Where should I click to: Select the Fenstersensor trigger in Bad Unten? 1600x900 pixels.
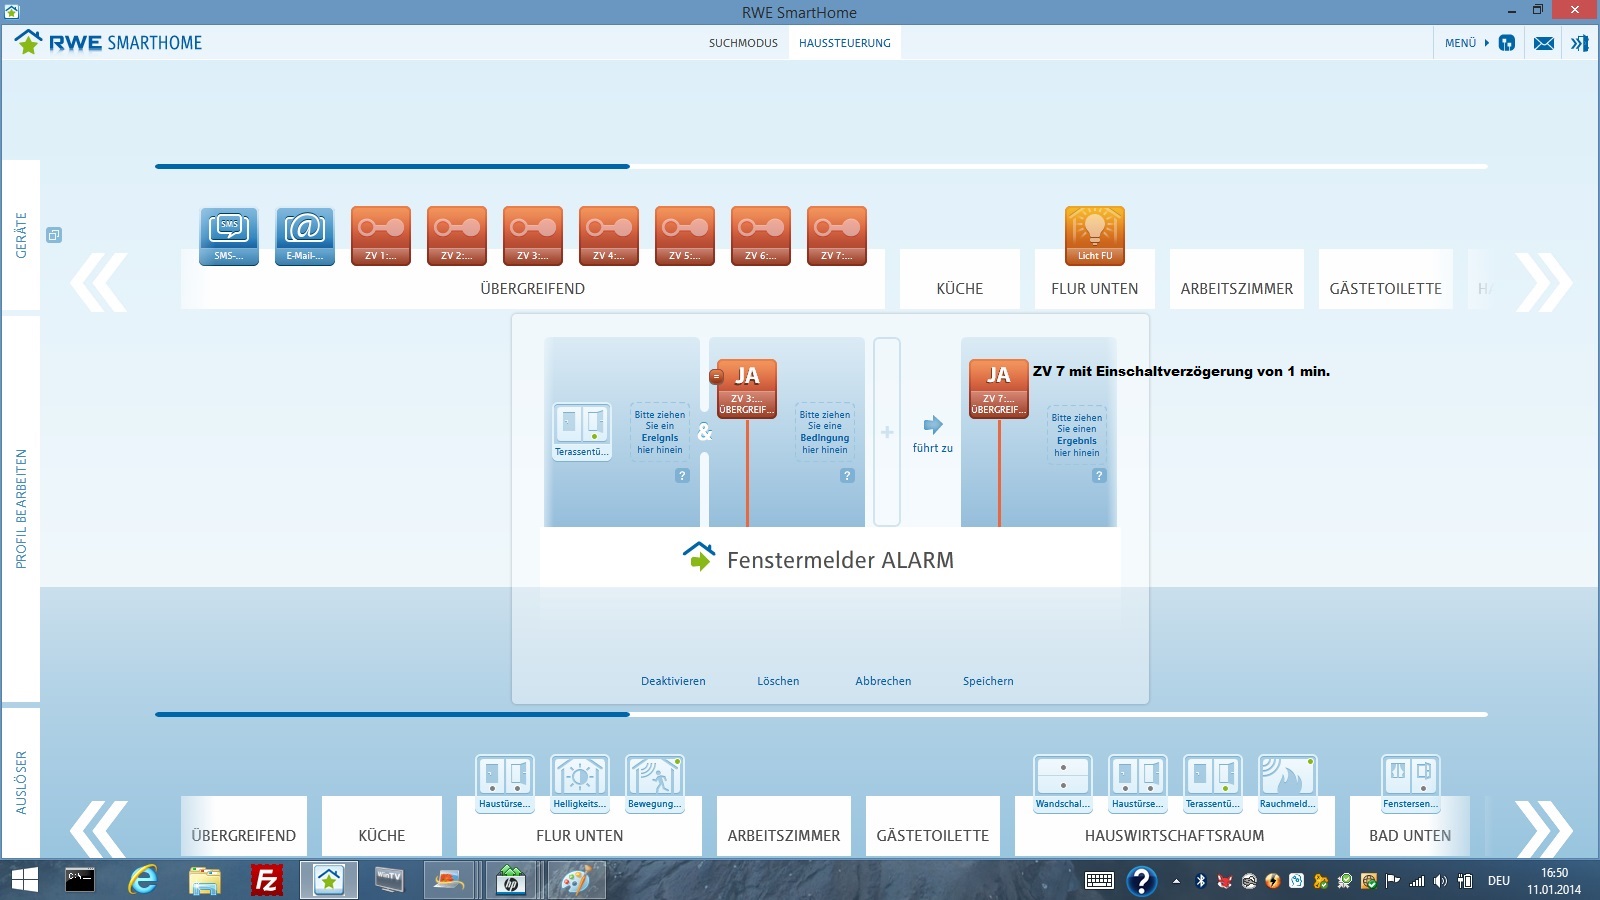tap(1411, 784)
